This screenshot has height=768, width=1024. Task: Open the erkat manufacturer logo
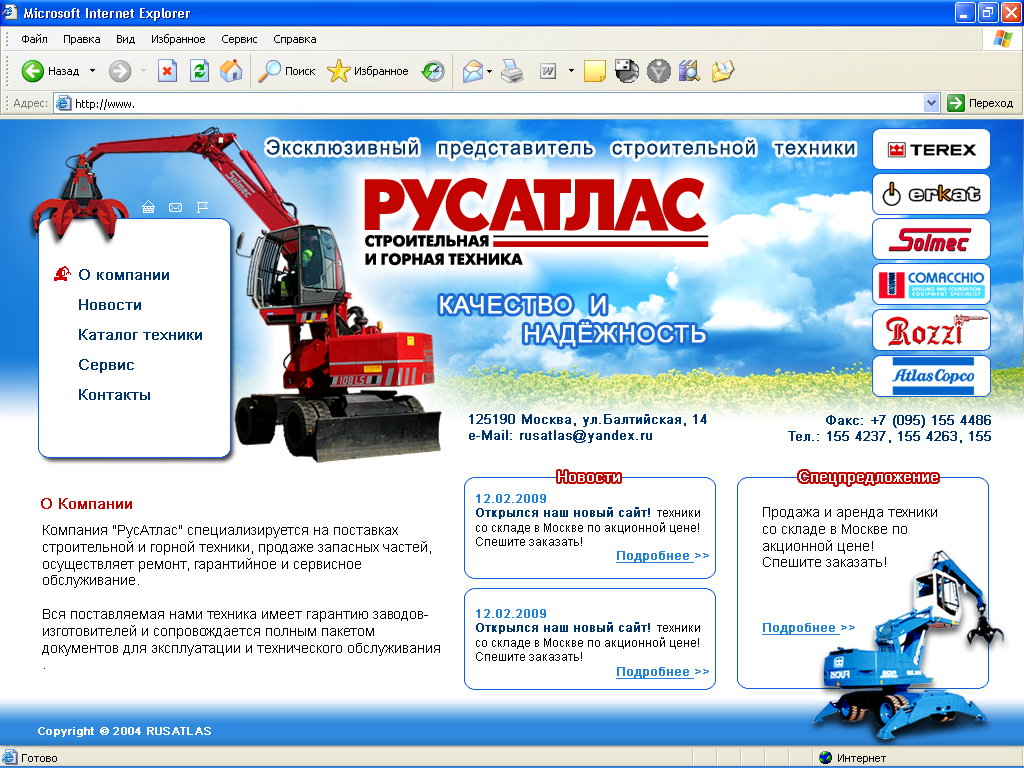coord(931,194)
